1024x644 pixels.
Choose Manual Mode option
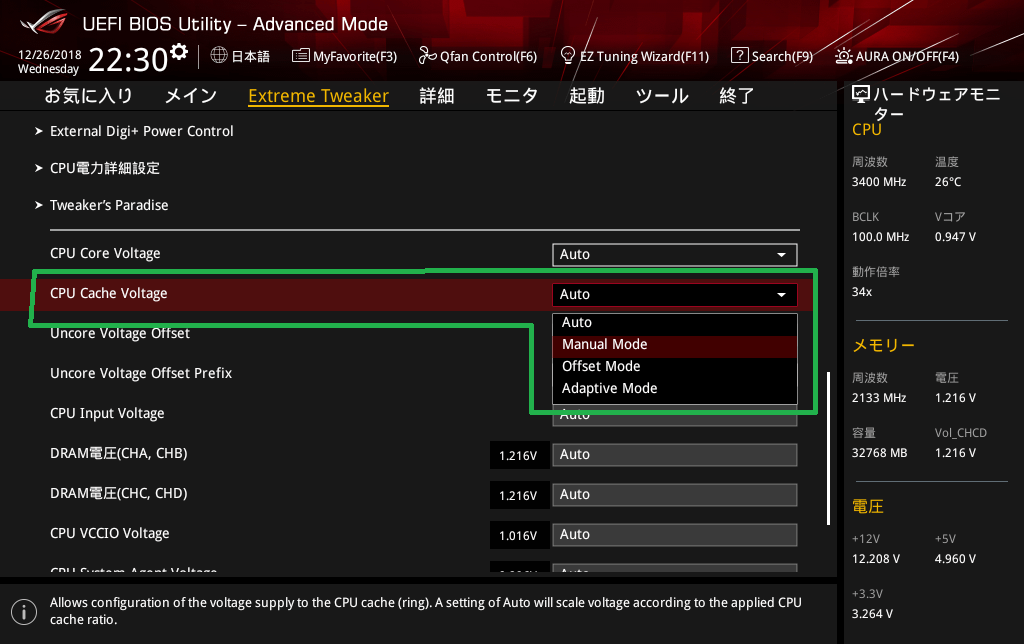675,345
